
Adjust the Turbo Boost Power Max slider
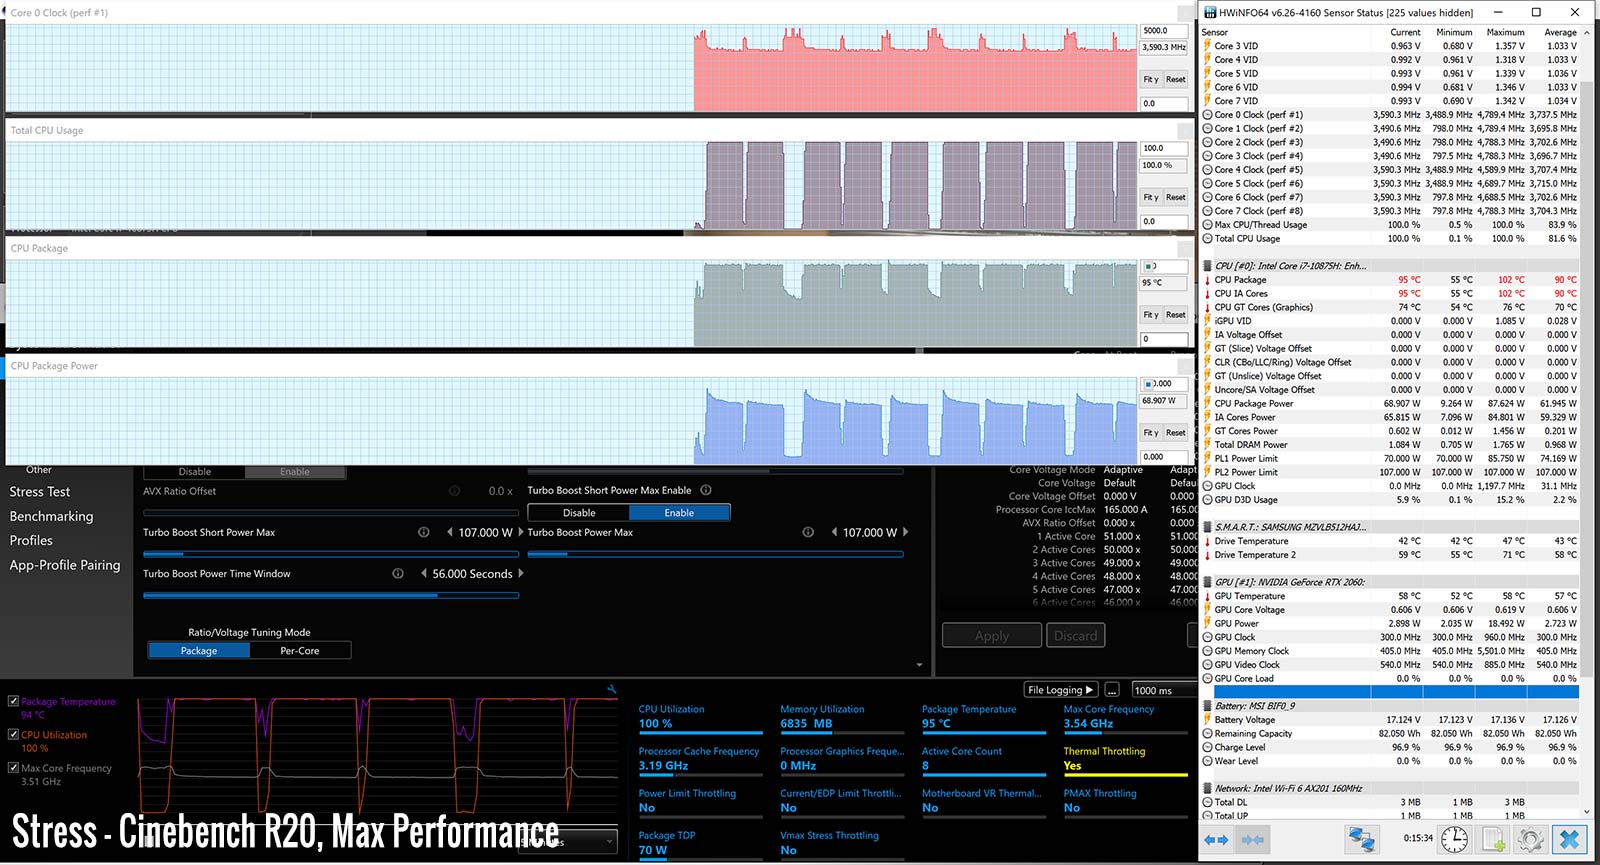click(716, 554)
